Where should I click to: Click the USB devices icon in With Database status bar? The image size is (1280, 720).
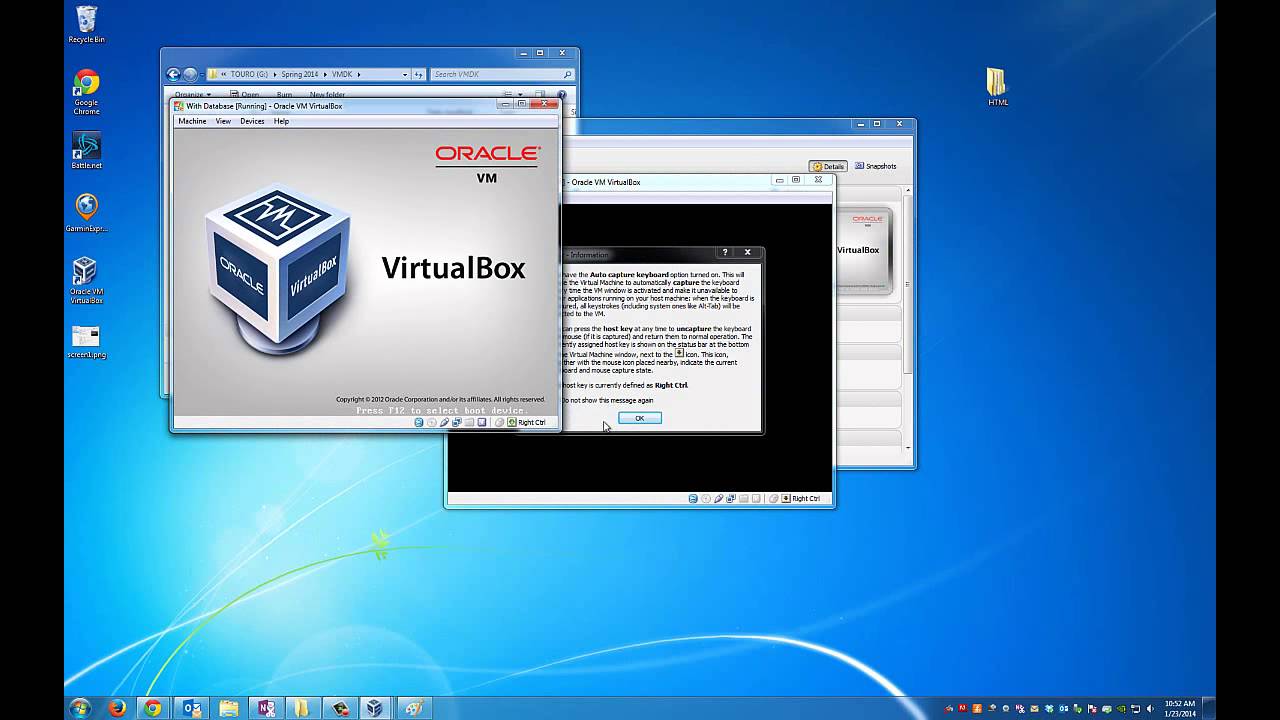[x=444, y=422]
